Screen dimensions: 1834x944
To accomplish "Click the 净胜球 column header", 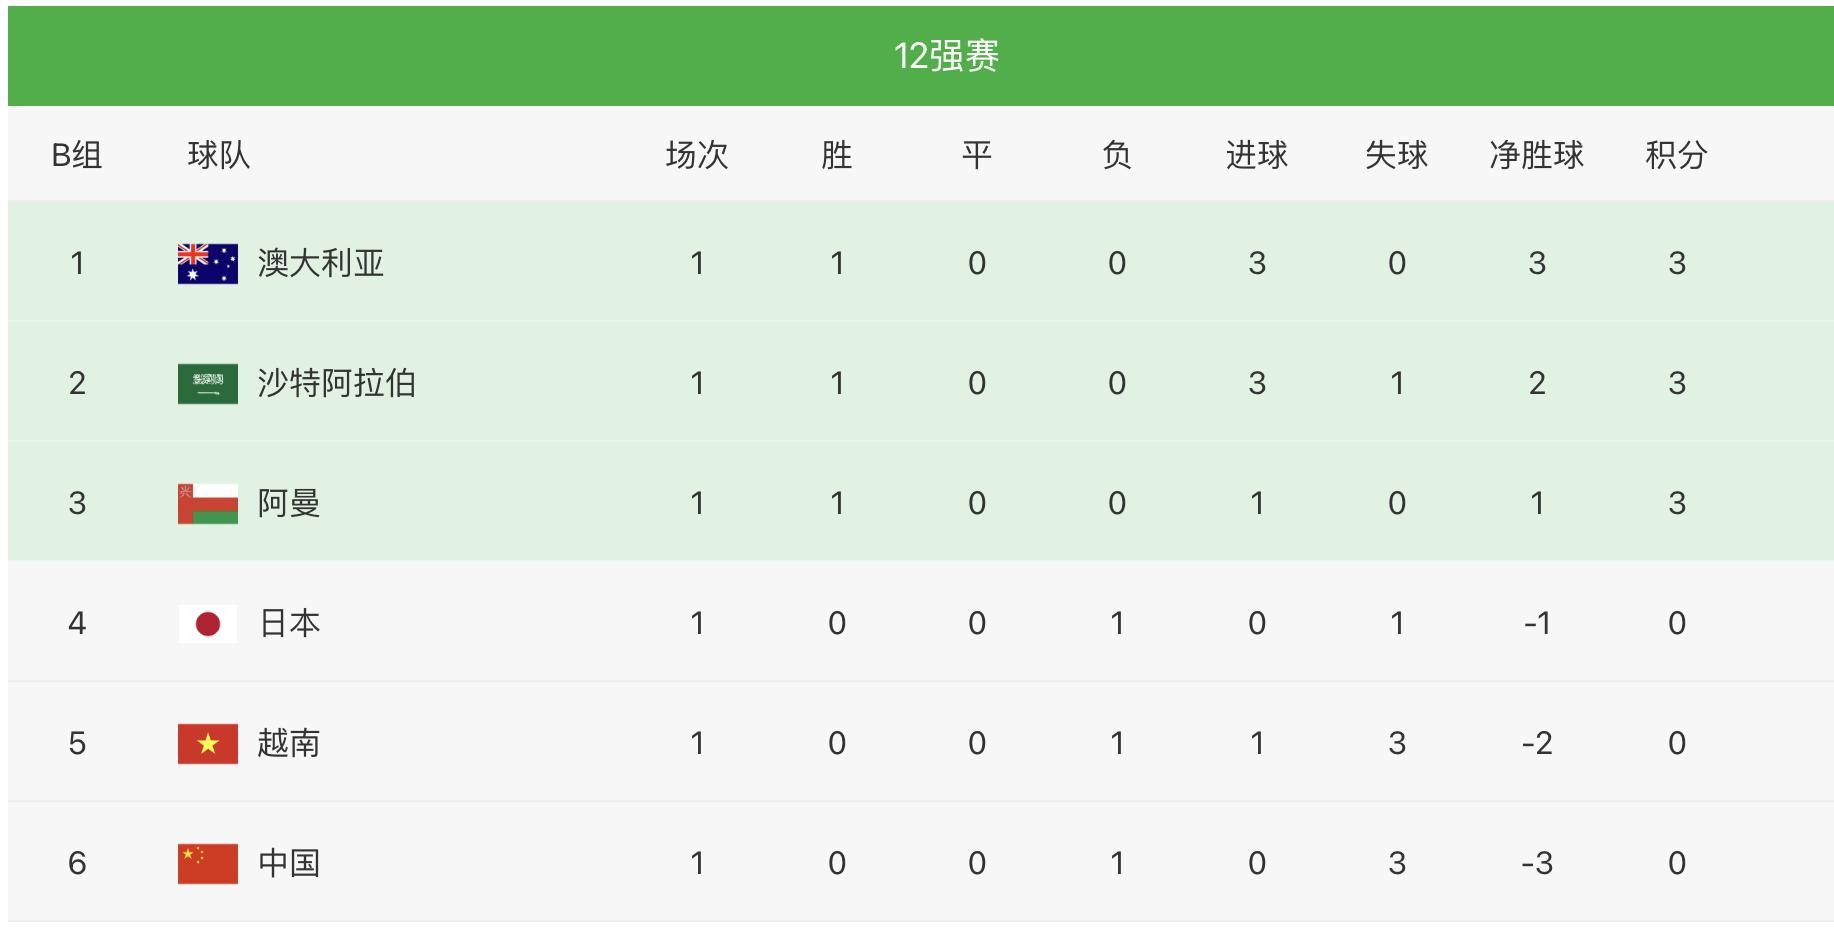I will (x=1536, y=155).
